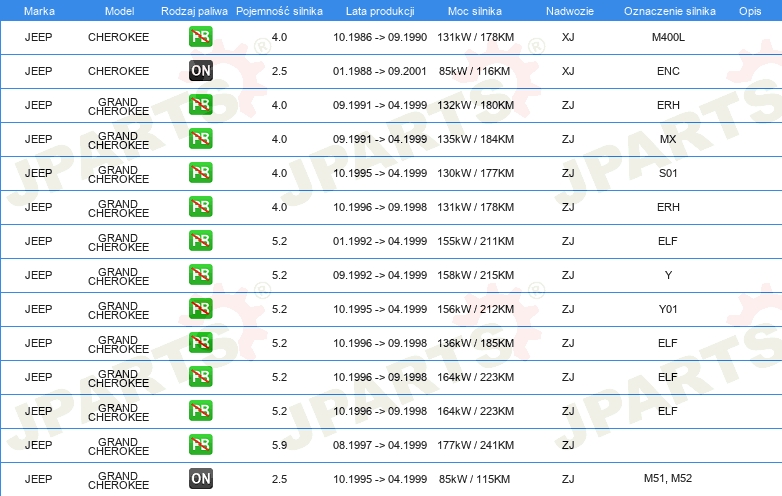Click body code ZJ in the MX row
Image resolution: width=782 pixels, height=496 pixels.
point(568,139)
